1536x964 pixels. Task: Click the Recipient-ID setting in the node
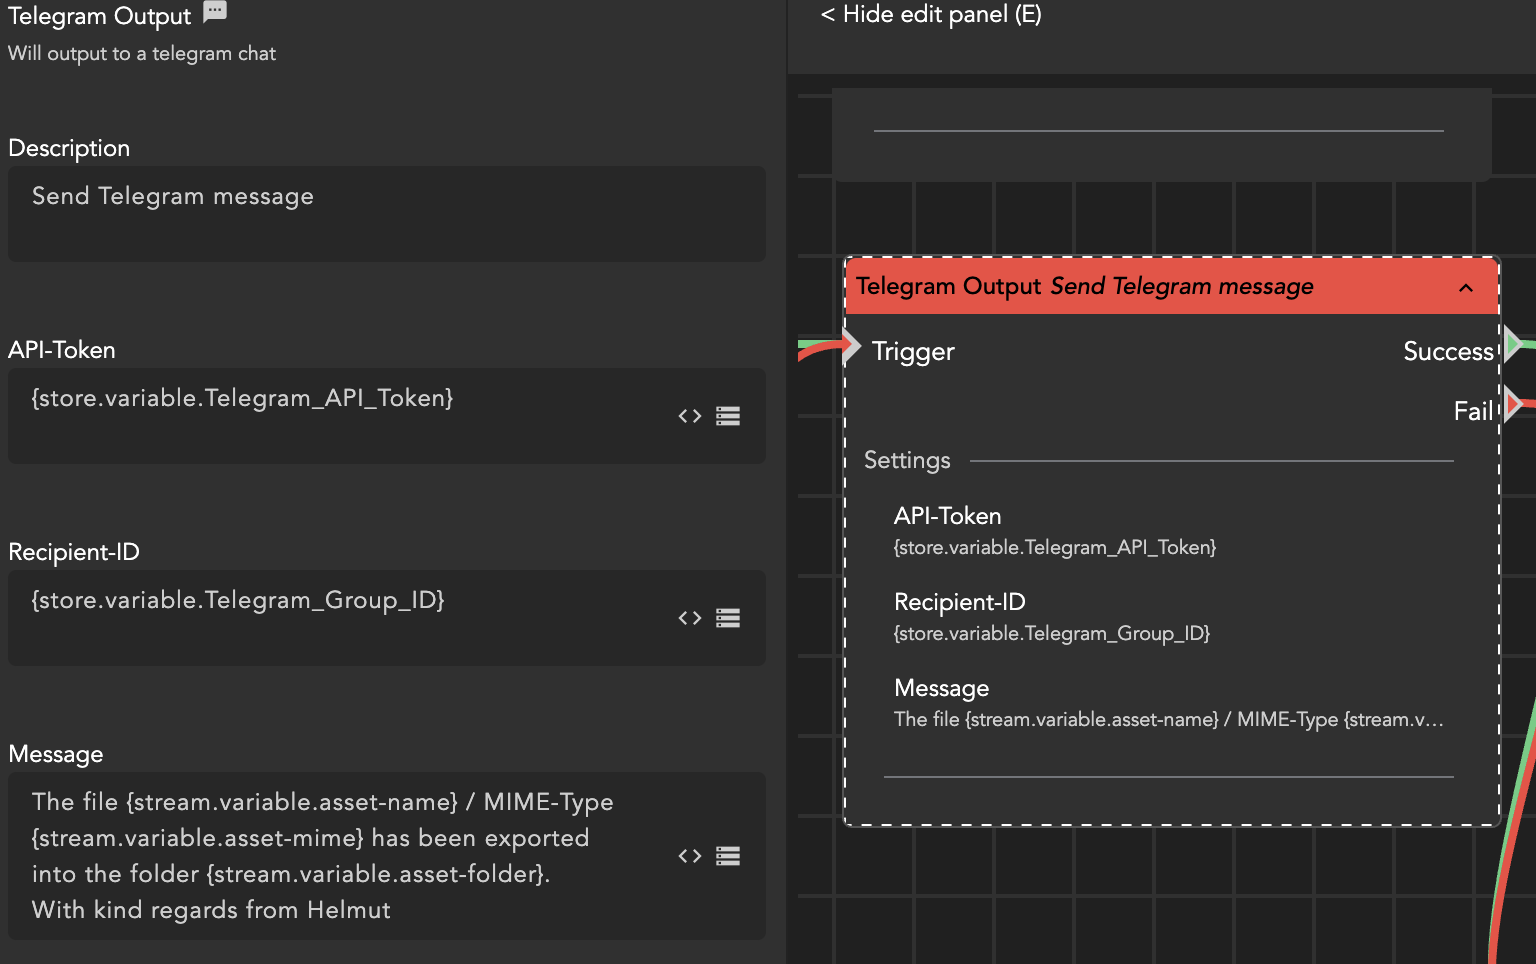click(1052, 618)
